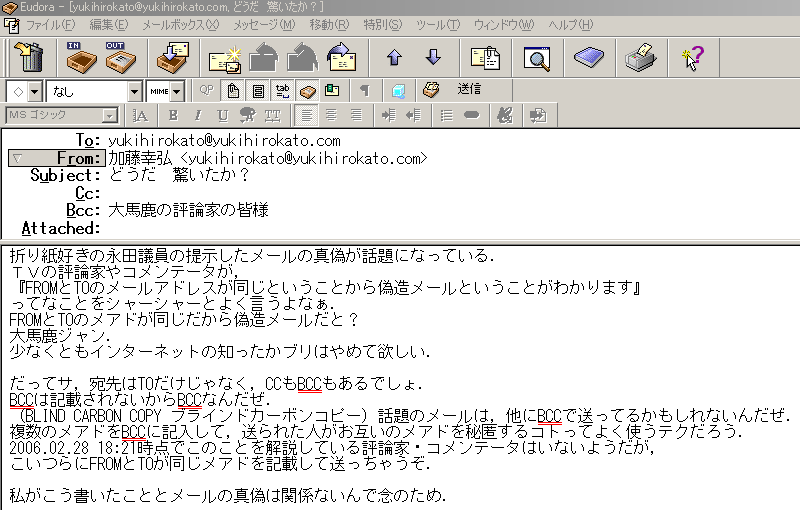This screenshot has width=800, height=510.
Task: Open the メッセージ(M) menu
Action: point(263,24)
